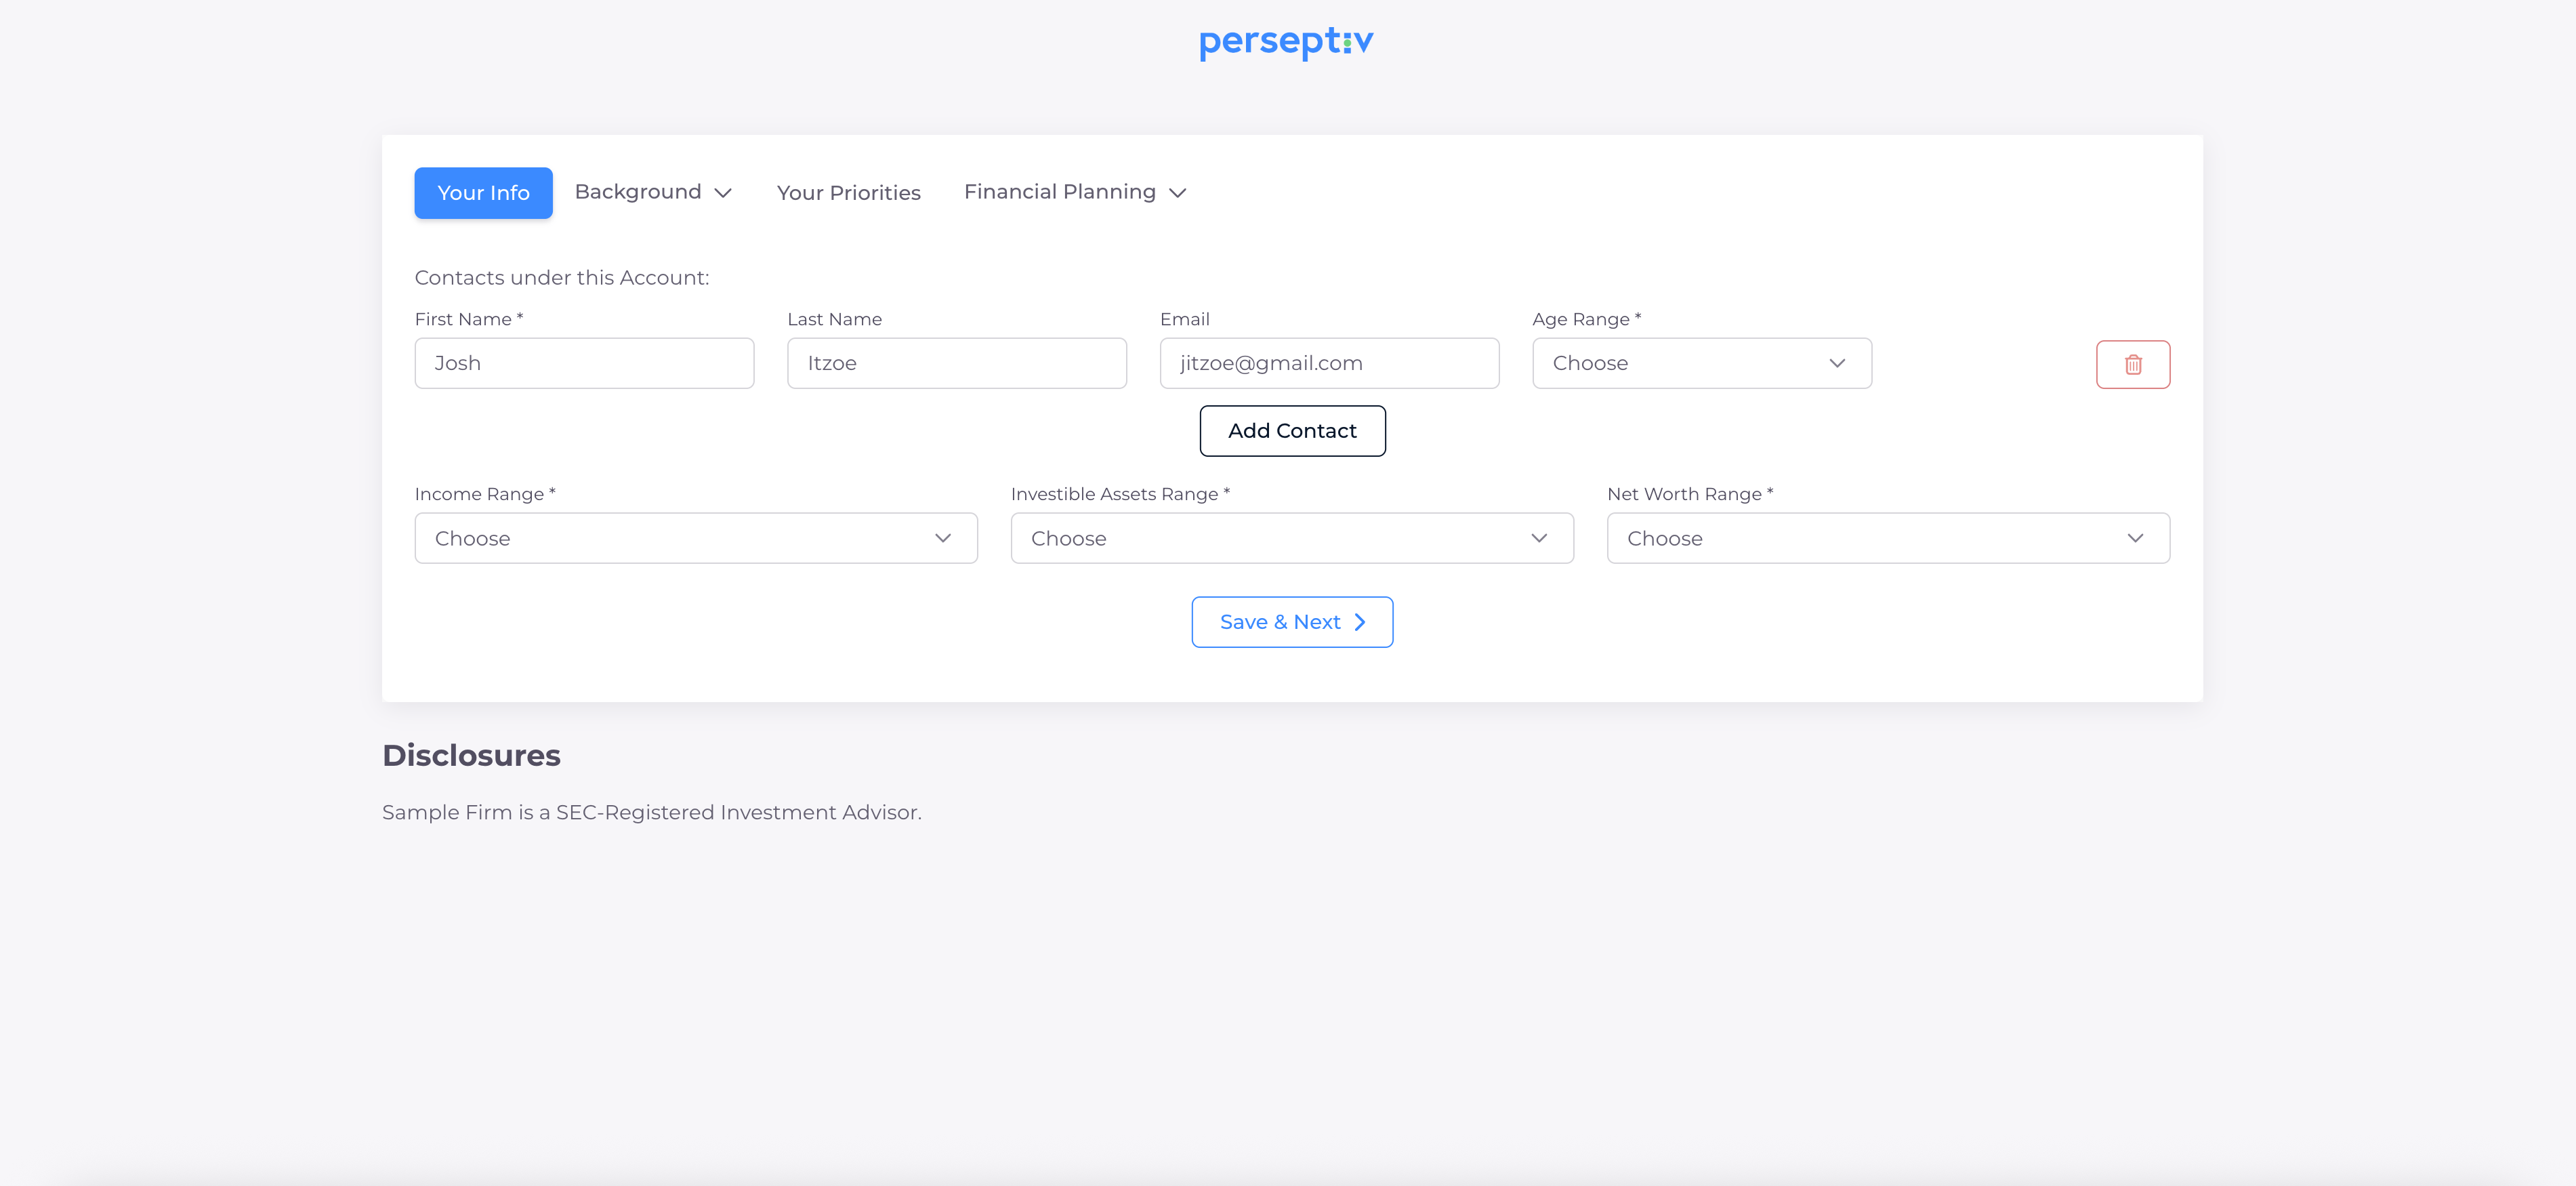Screen dimensions: 2576x1186
Task: Click the Age Range dropdown arrow
Action: pos(1836,363)
